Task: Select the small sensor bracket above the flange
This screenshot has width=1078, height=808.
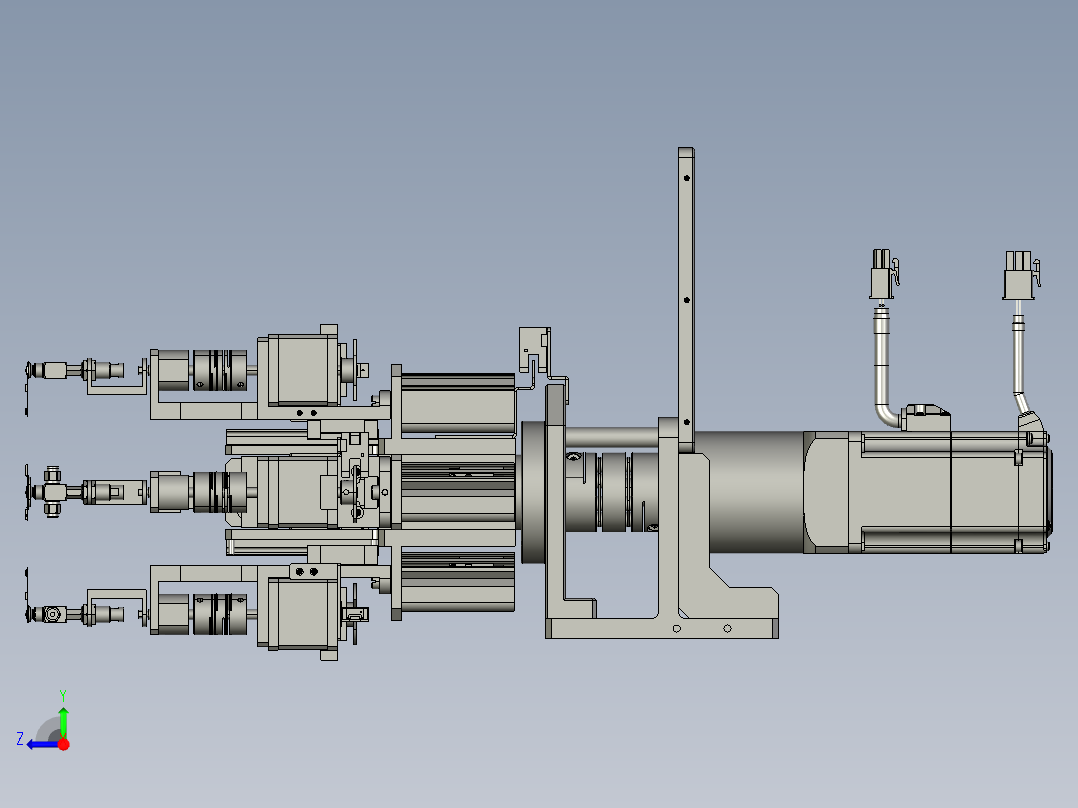Action: click(x=534, y=351)
